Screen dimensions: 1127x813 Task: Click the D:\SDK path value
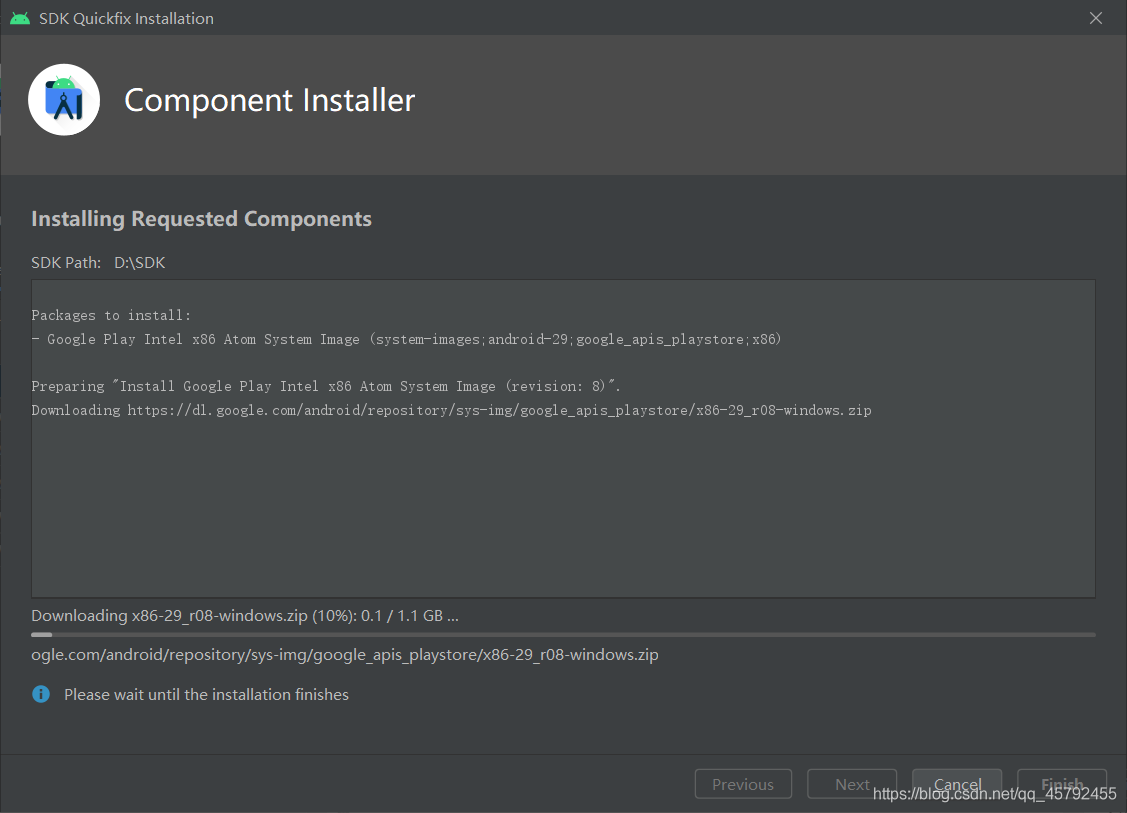pos(139,262)
